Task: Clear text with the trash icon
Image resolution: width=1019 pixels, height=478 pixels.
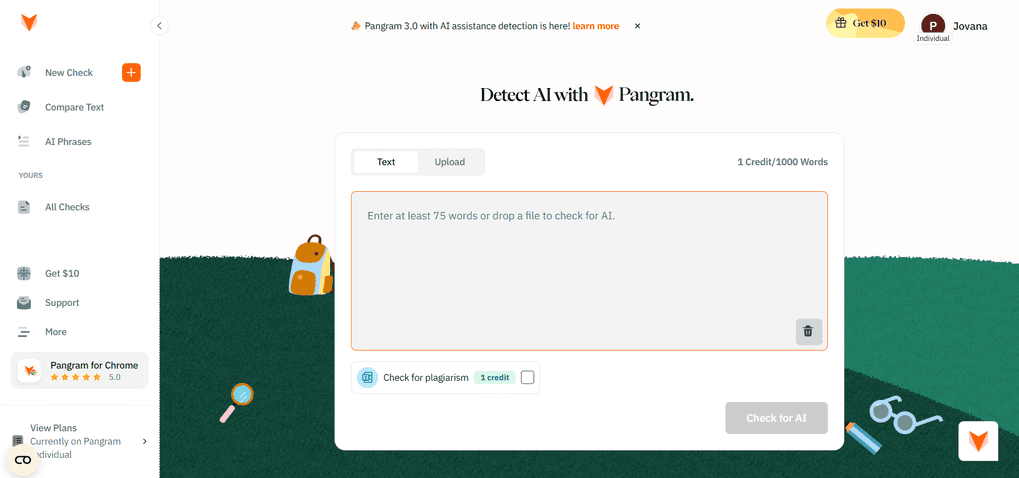Action: point(808,331)
